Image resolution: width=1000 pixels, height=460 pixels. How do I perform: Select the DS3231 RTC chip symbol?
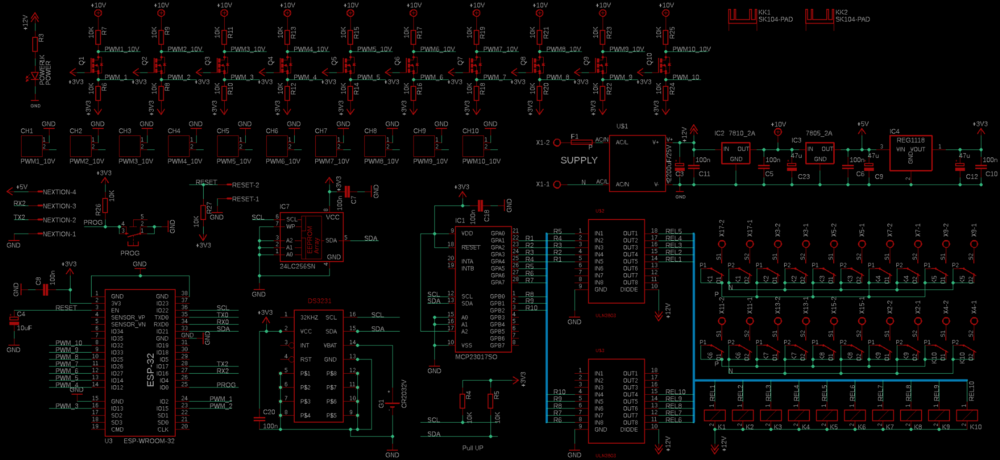(x=318, y=366)
